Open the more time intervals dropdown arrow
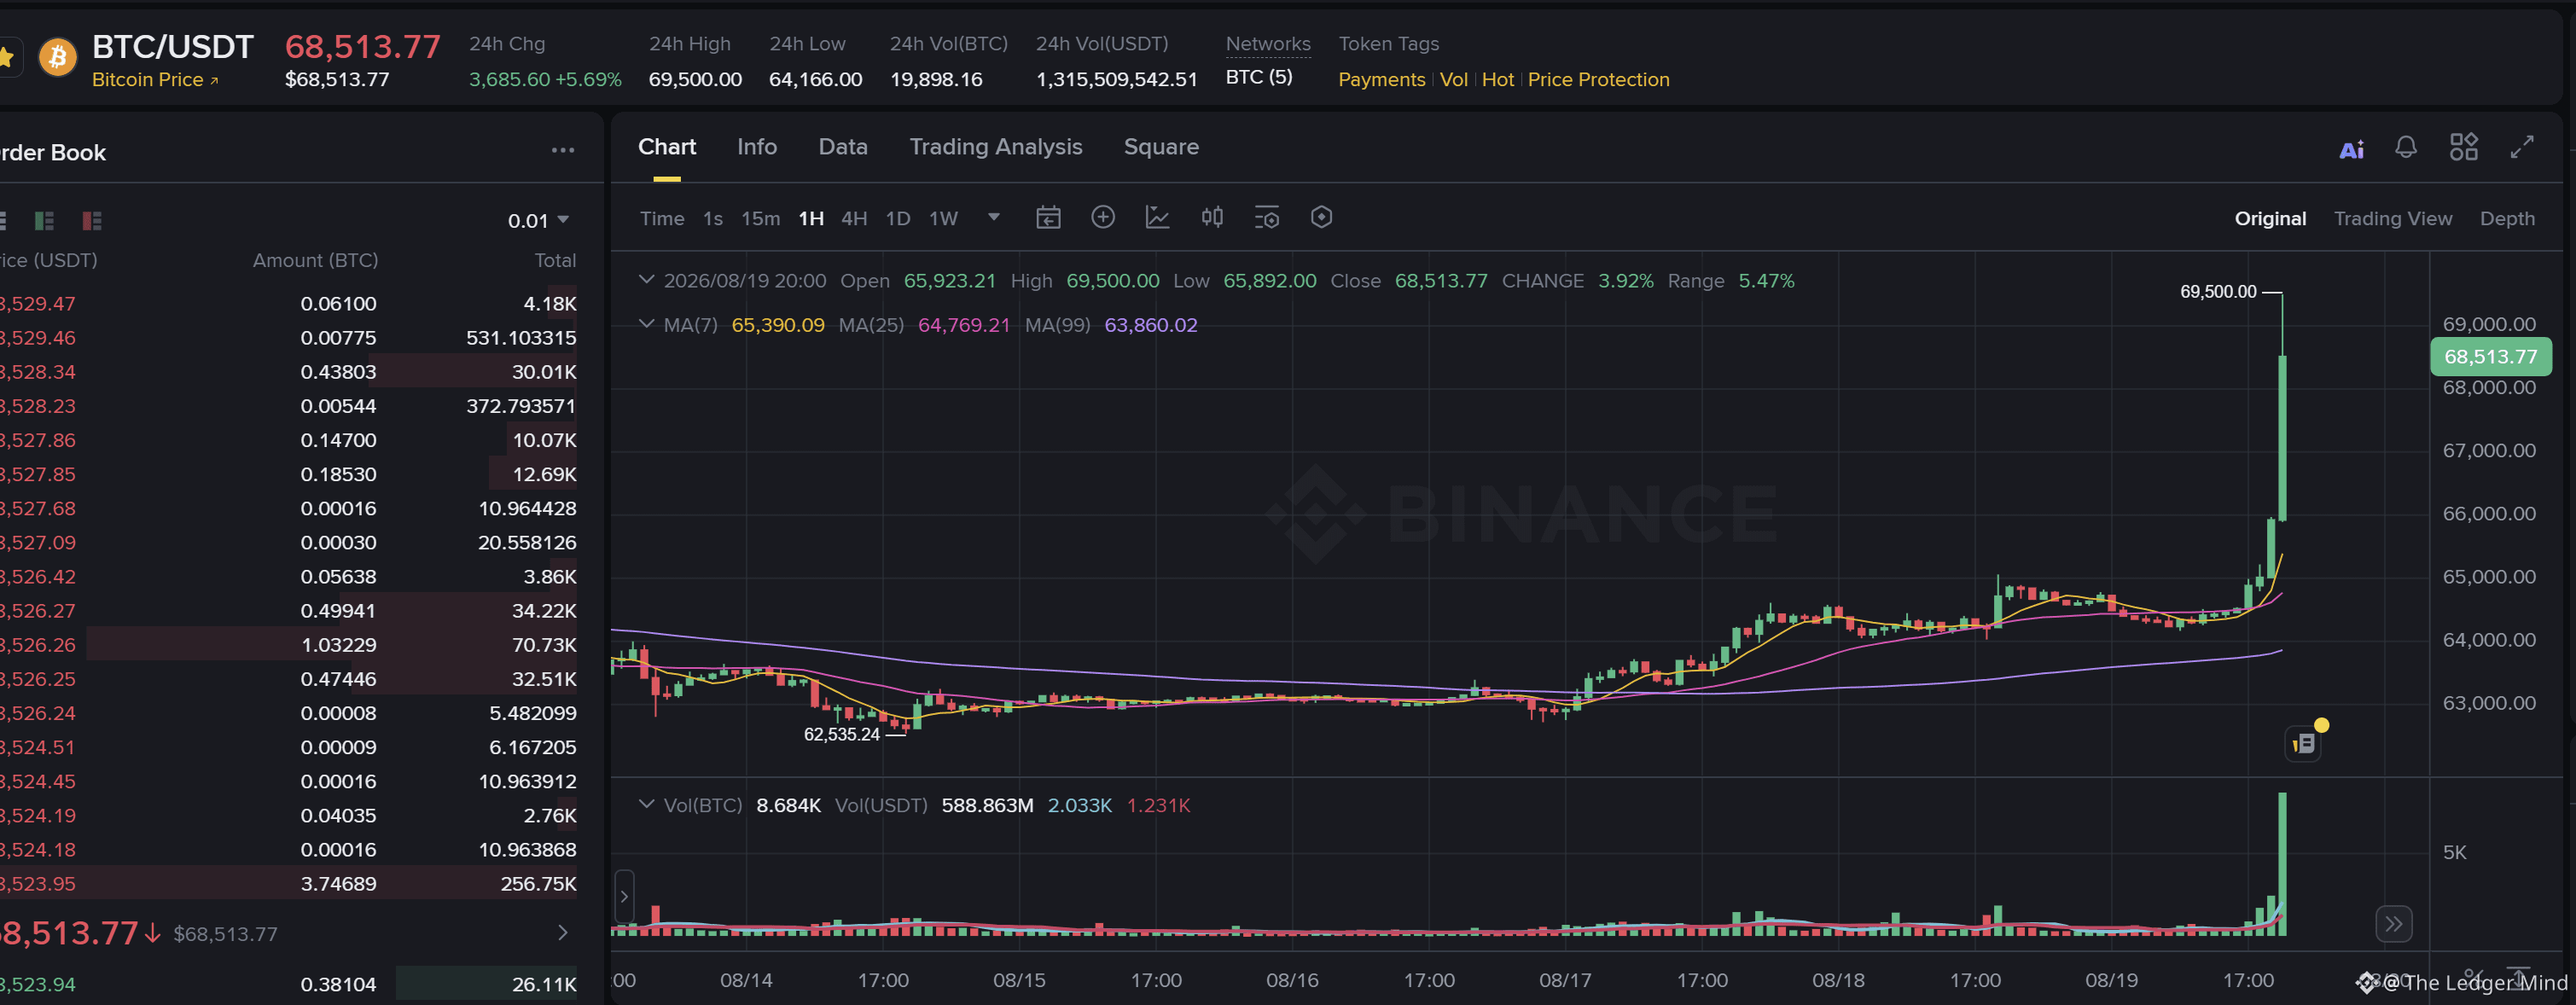The height and width of the screenshot is (1005, 2576). (x=993, y=217)
